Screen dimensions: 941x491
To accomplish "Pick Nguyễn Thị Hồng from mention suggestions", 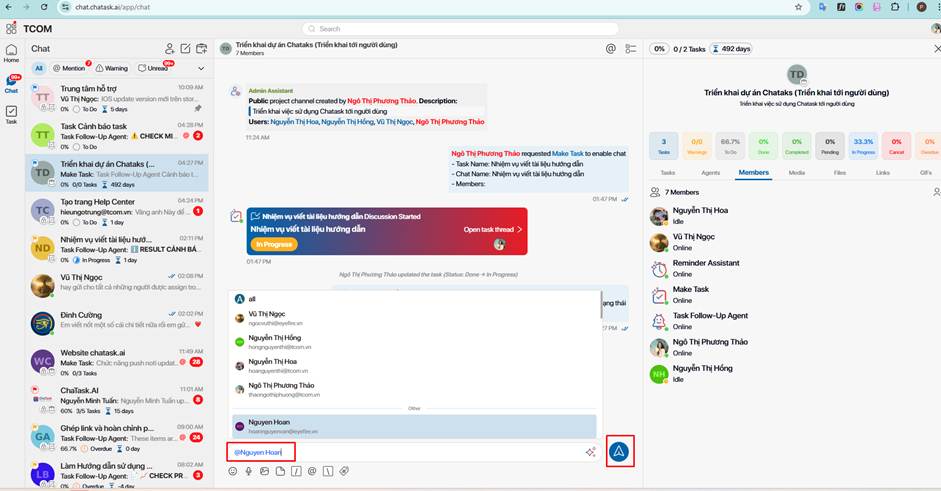I will click(415, 342).
